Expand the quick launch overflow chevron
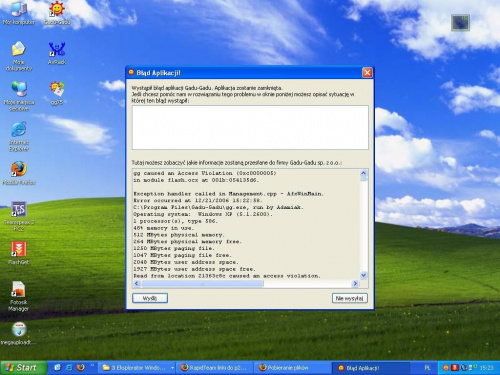The height and width of the screenshot is (375, 500). coord(92,366)
